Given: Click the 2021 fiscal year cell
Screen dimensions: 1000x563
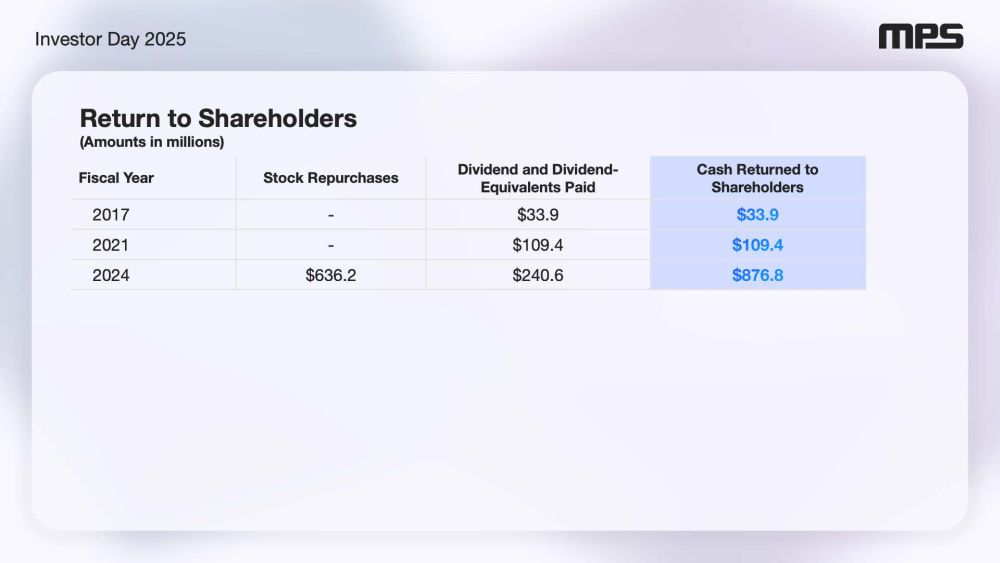Looking at the screenshot, I should [x=111, y=245].
